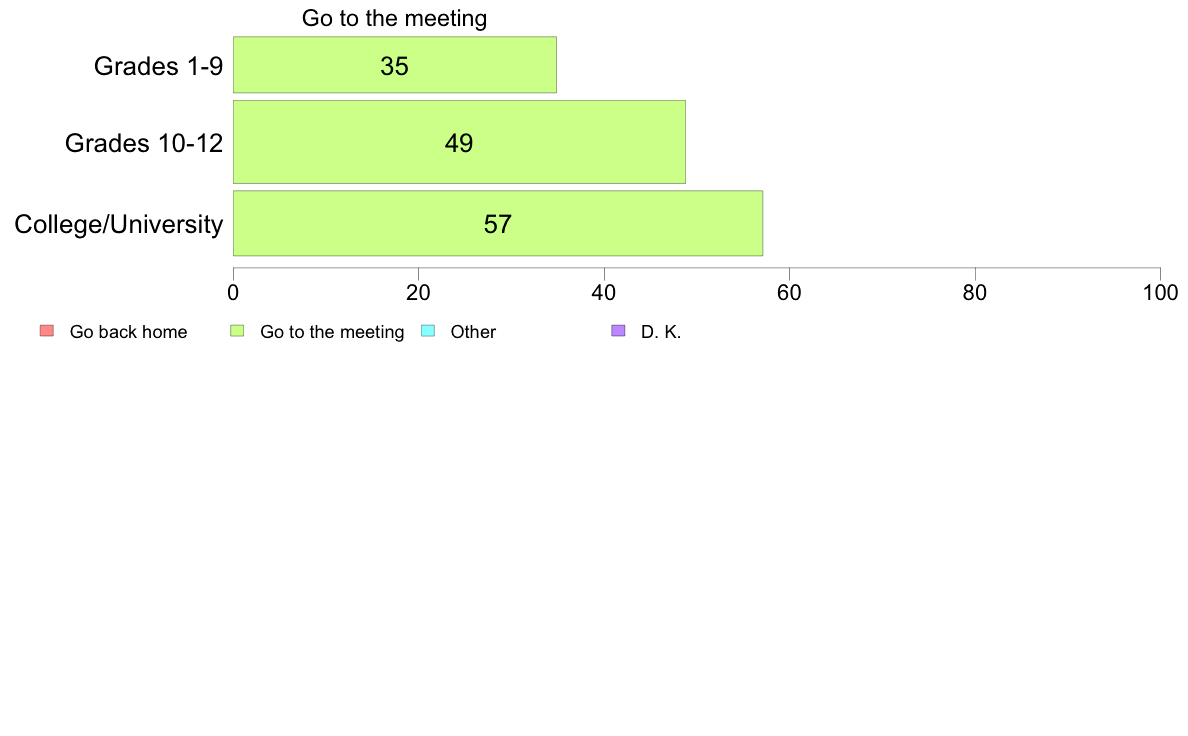Click the Go back home legend text
This screenshot has width=1188, height=736.
[128, 332]
